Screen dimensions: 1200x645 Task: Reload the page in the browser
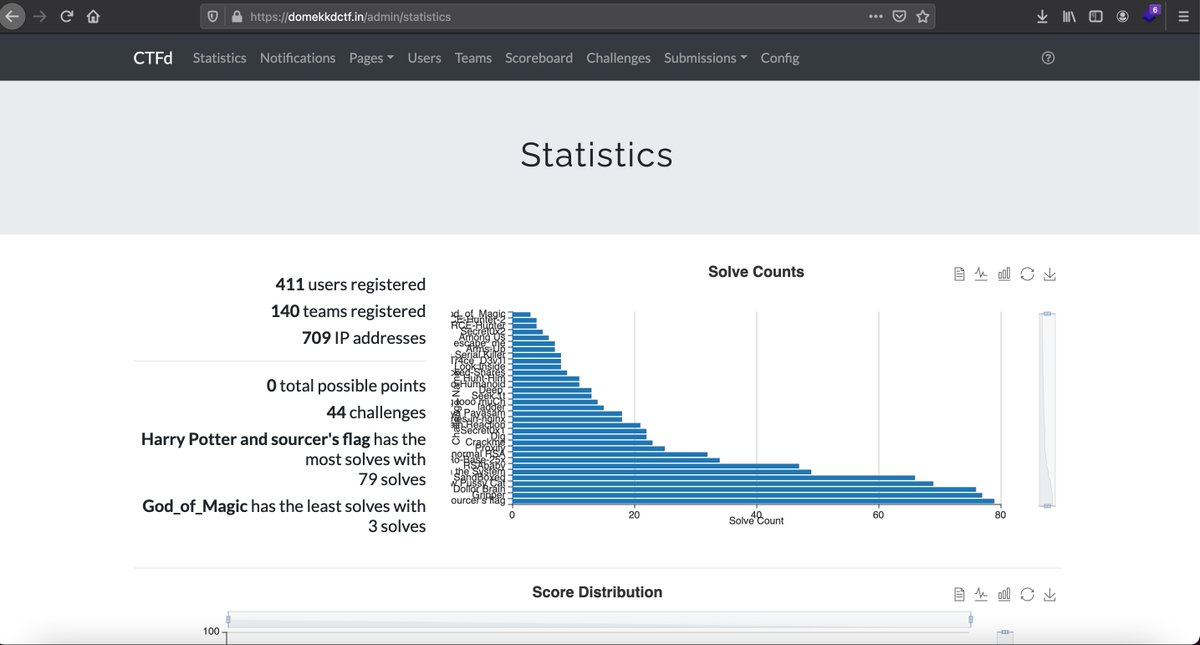pyautogui.click(x=66, y=16)
